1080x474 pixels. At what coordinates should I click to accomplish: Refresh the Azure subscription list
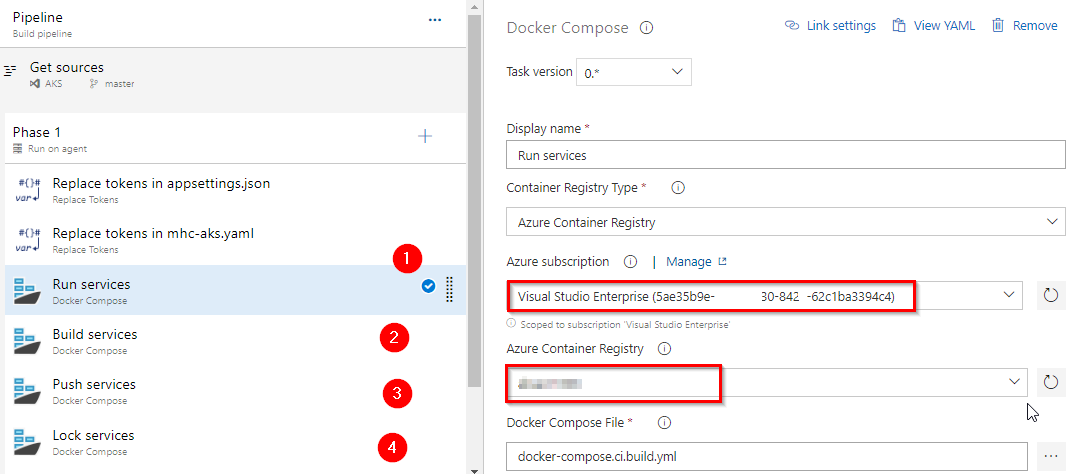[x=1050, y=296]
